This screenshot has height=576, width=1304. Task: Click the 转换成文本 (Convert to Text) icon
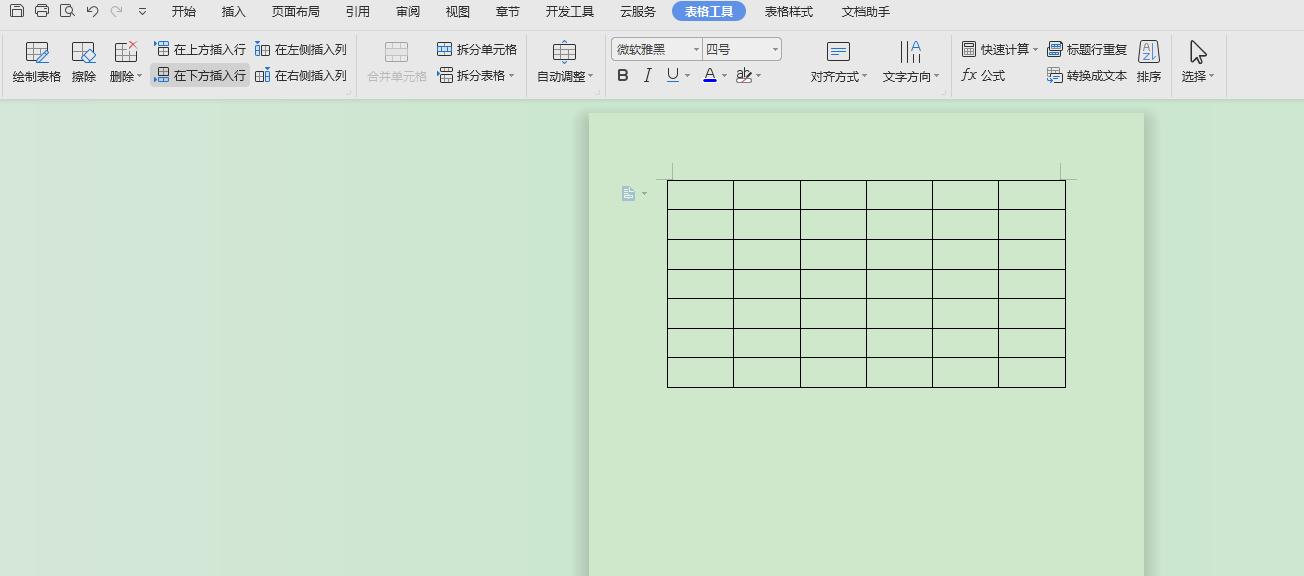[x=1086, y=75]
